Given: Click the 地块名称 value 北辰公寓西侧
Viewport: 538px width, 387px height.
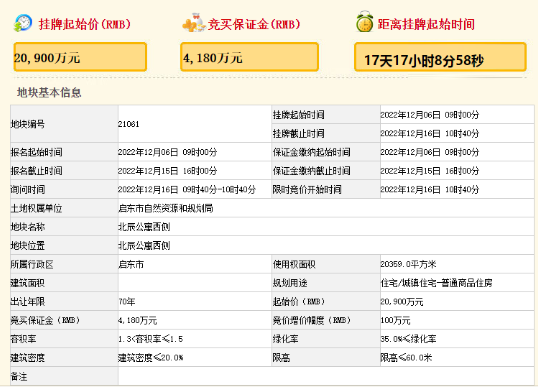Looking at the screenshot, I should [144, 227].
